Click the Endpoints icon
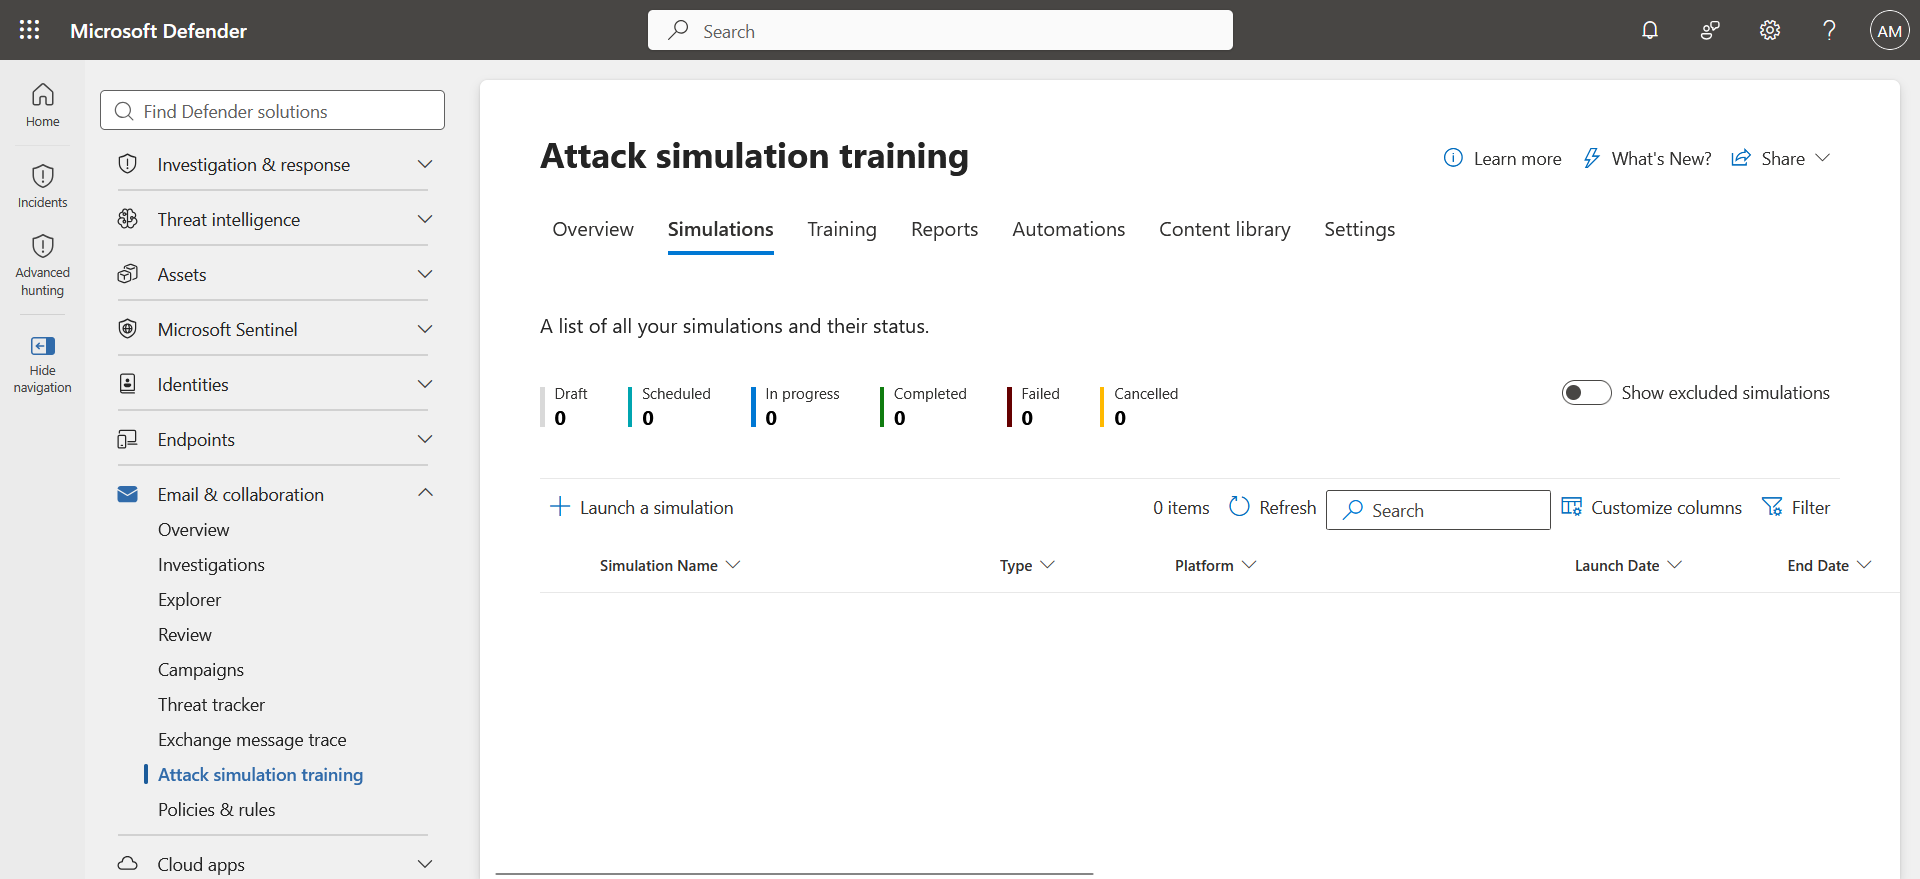 click(x=128, y=439)
